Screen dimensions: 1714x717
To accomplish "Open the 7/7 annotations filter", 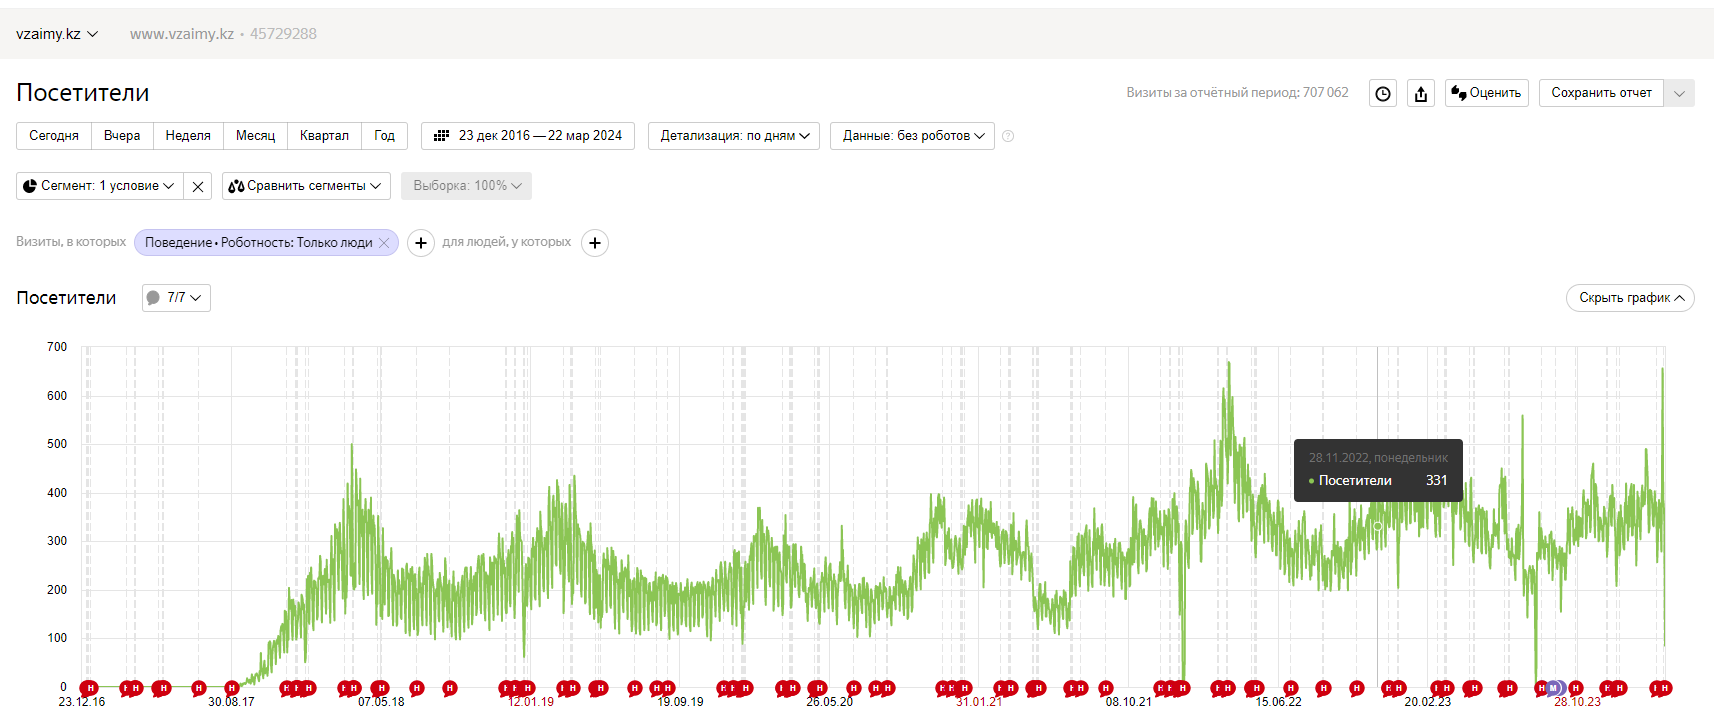I will pyautogui.click(x=176, y=298).
